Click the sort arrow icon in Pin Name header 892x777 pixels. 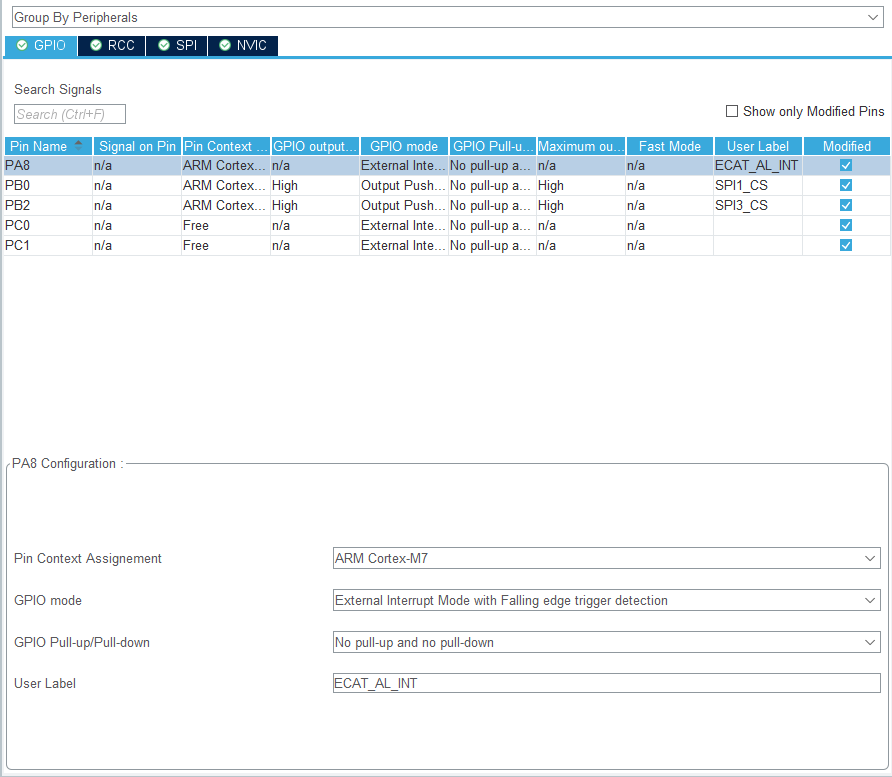coord(79,145)
